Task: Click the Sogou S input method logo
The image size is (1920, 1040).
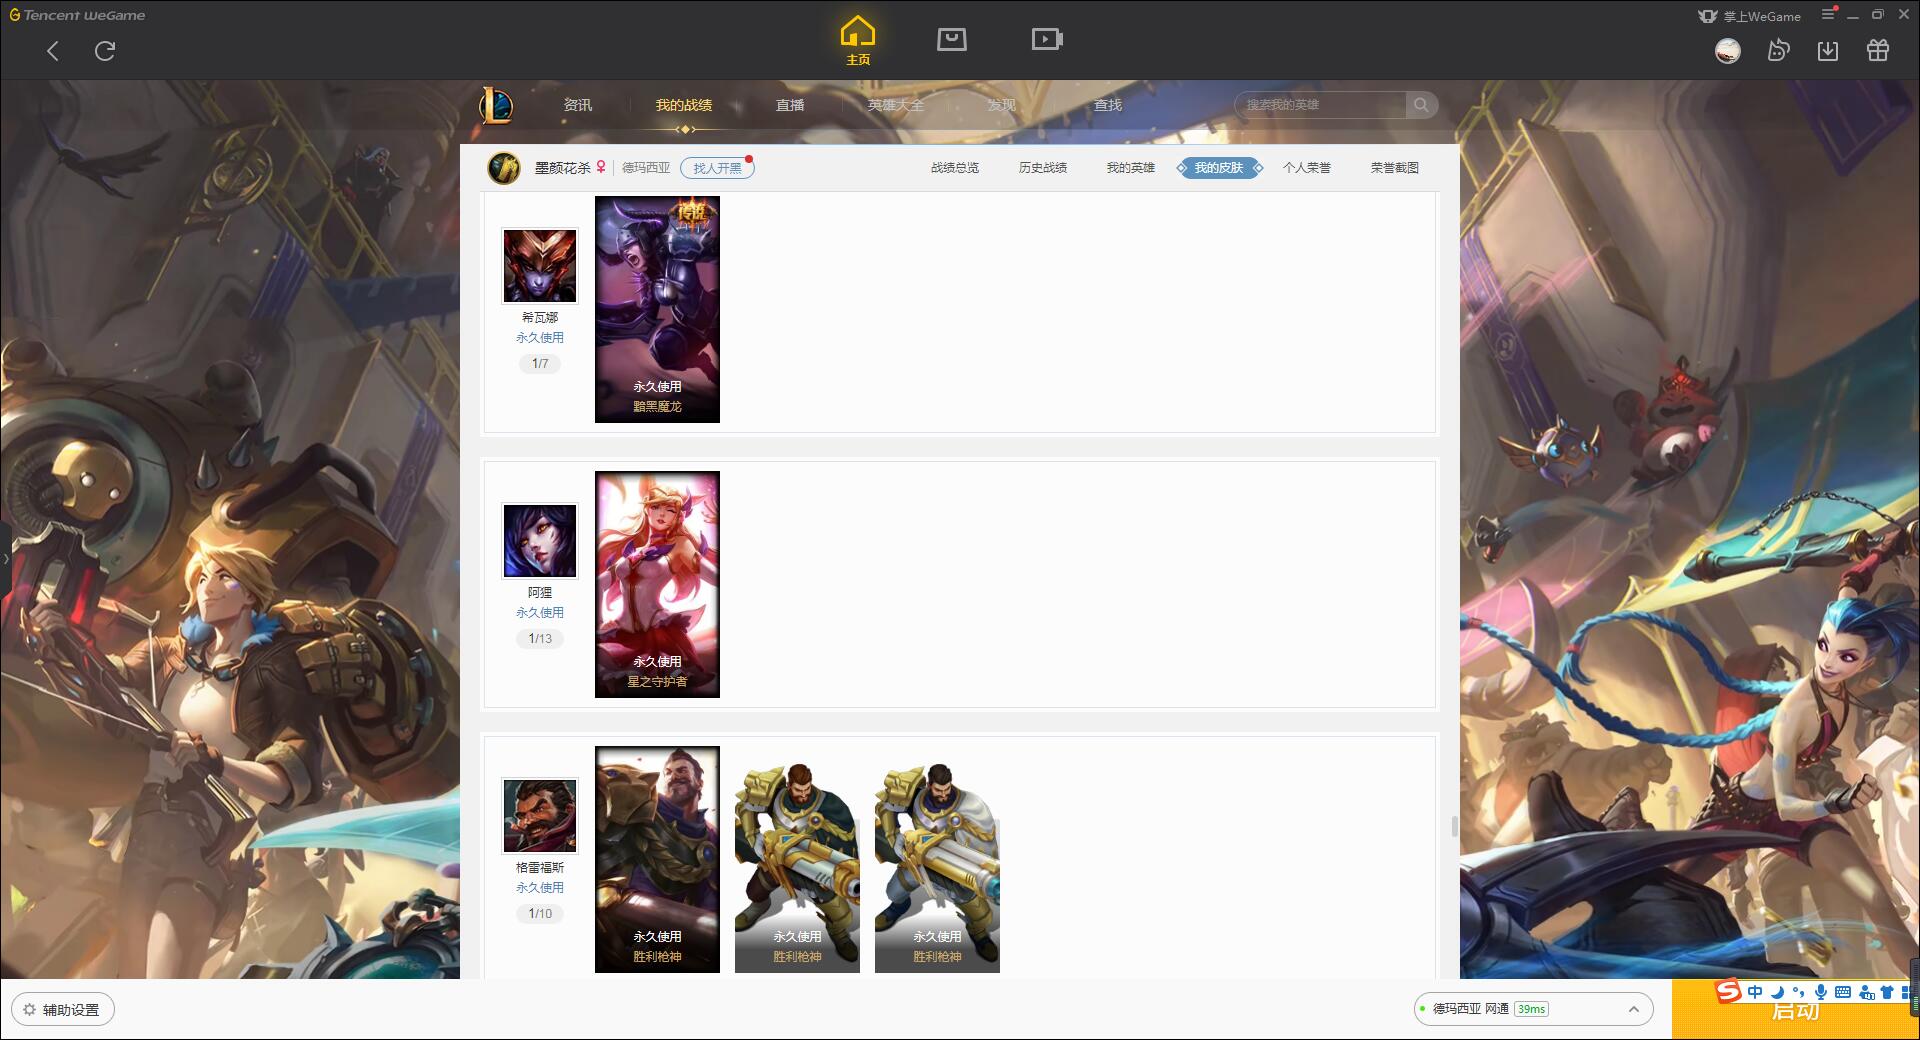Action: click(x=1728, y=991)
